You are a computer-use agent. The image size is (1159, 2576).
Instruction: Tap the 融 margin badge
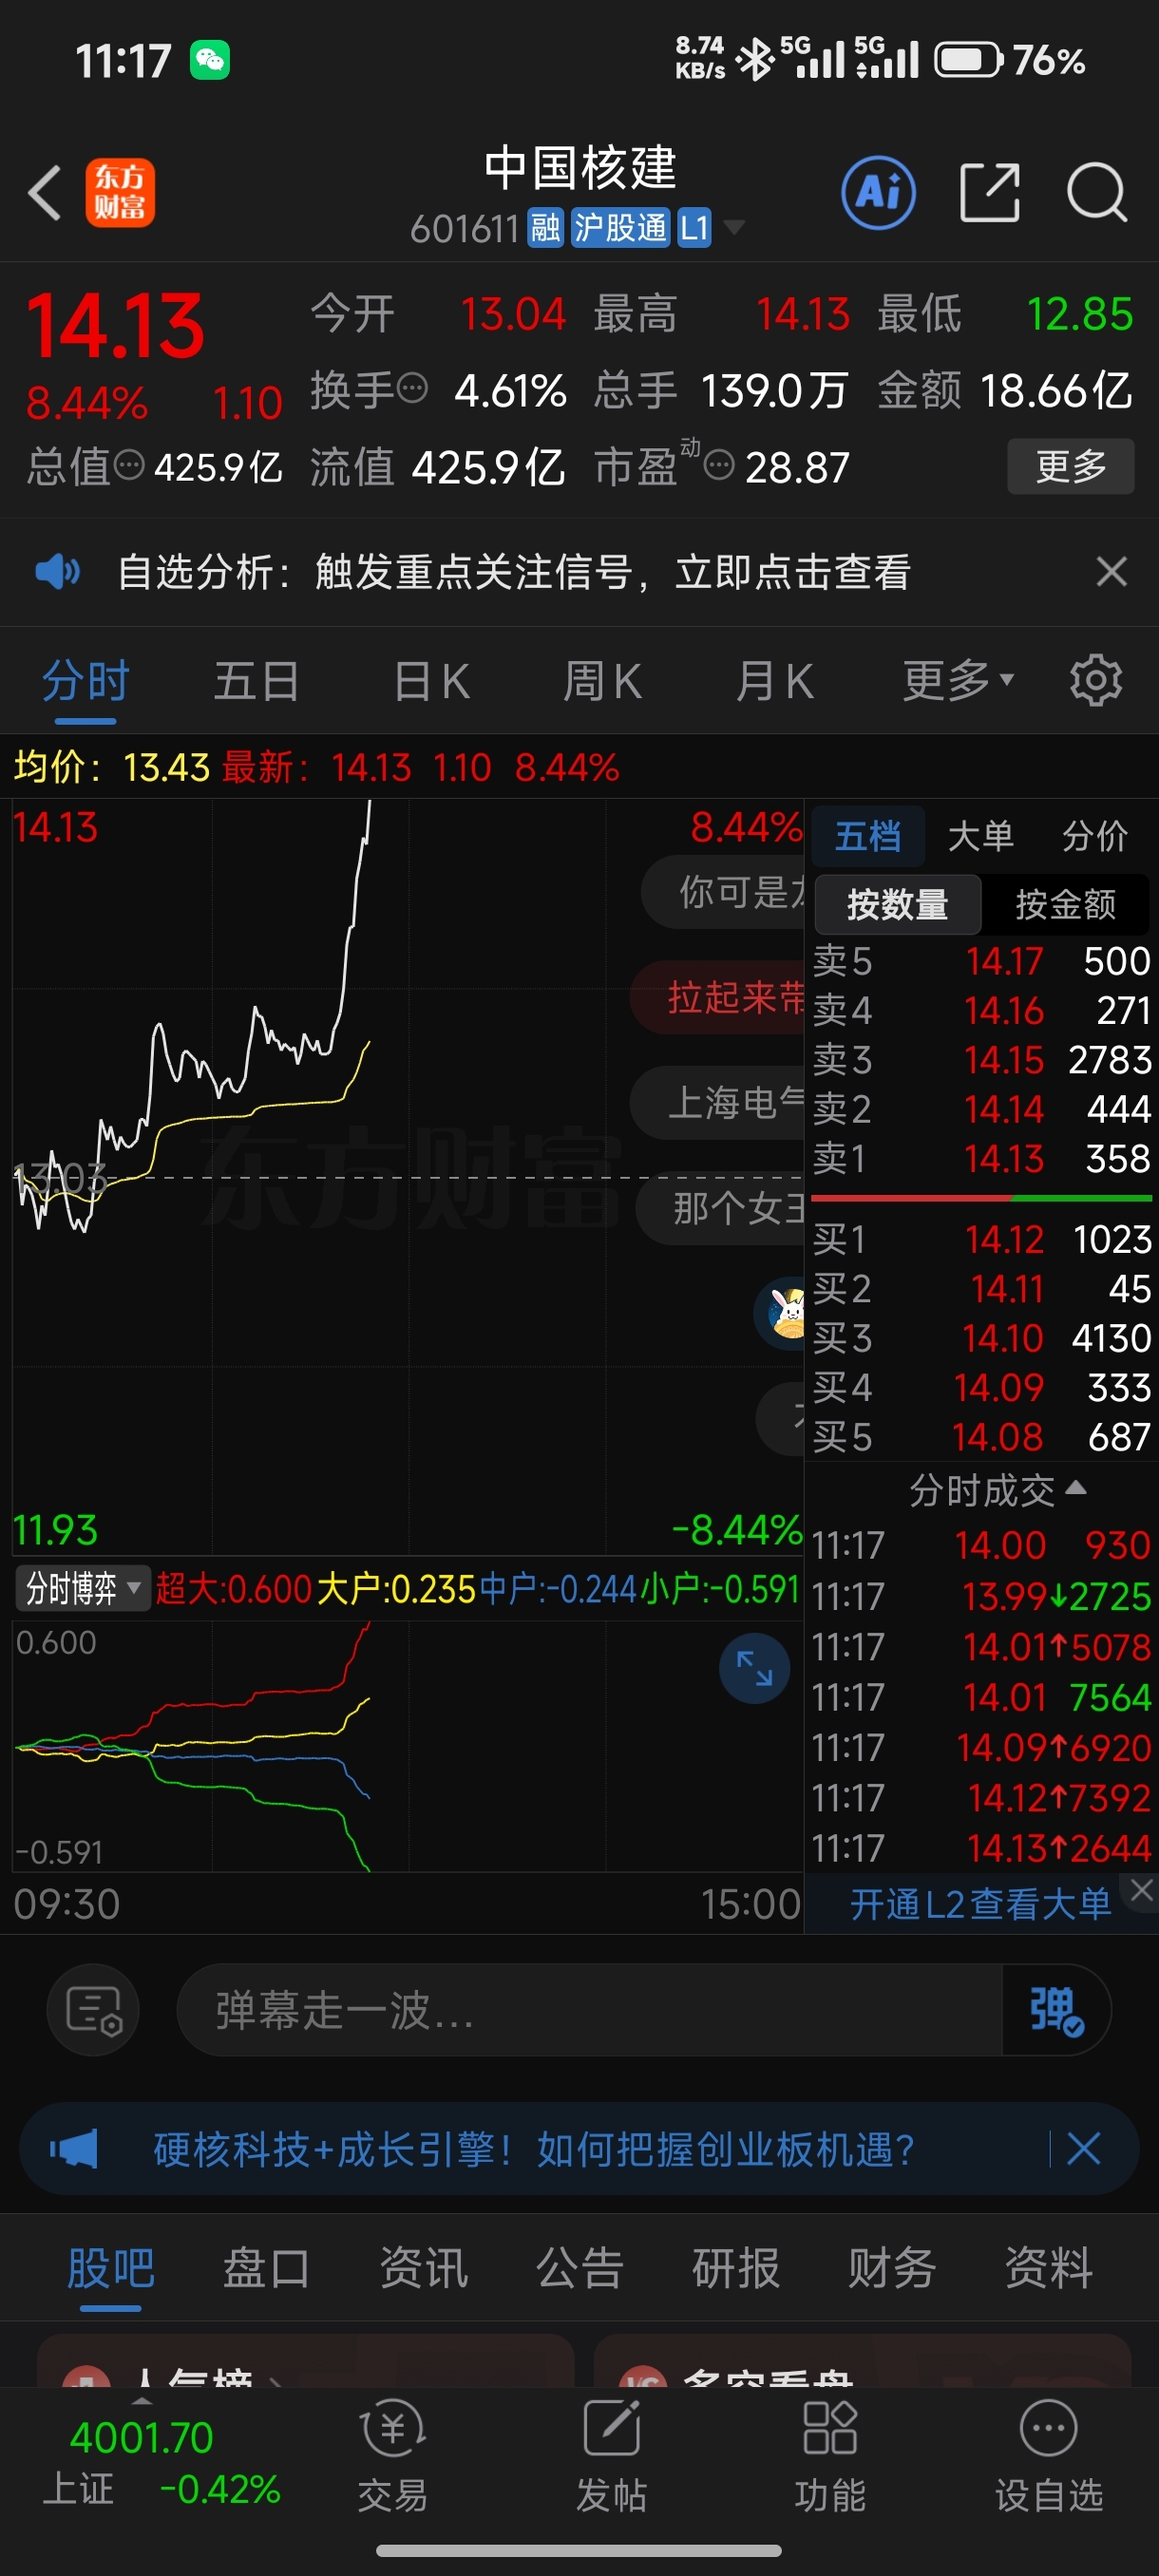point(546,228)
